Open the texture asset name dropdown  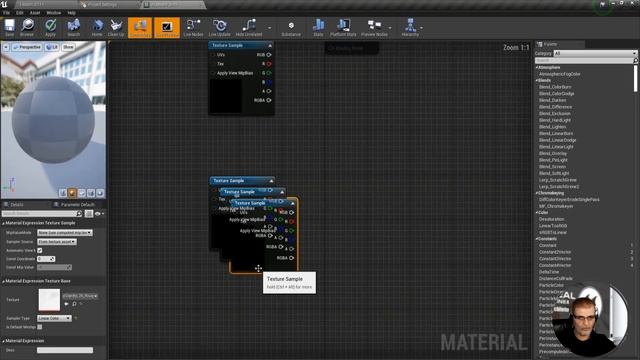point(80,296)
